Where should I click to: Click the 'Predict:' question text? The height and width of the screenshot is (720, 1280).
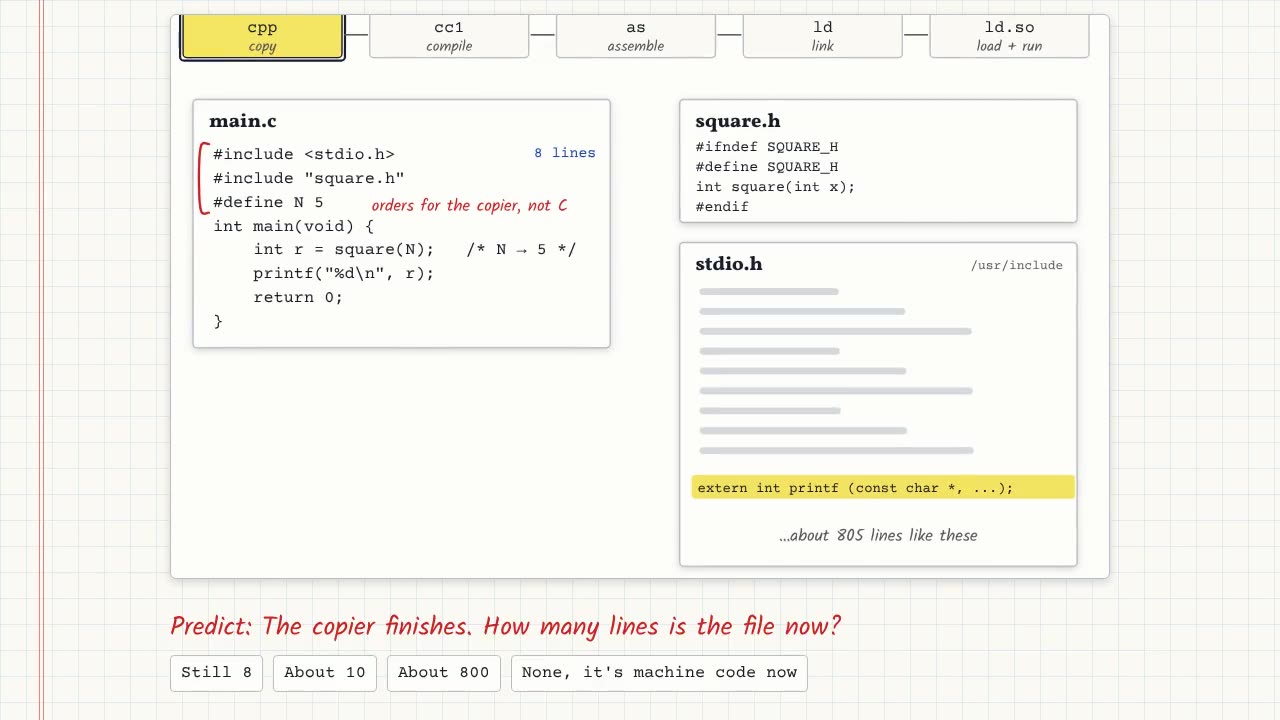click(x=506, y=627)
